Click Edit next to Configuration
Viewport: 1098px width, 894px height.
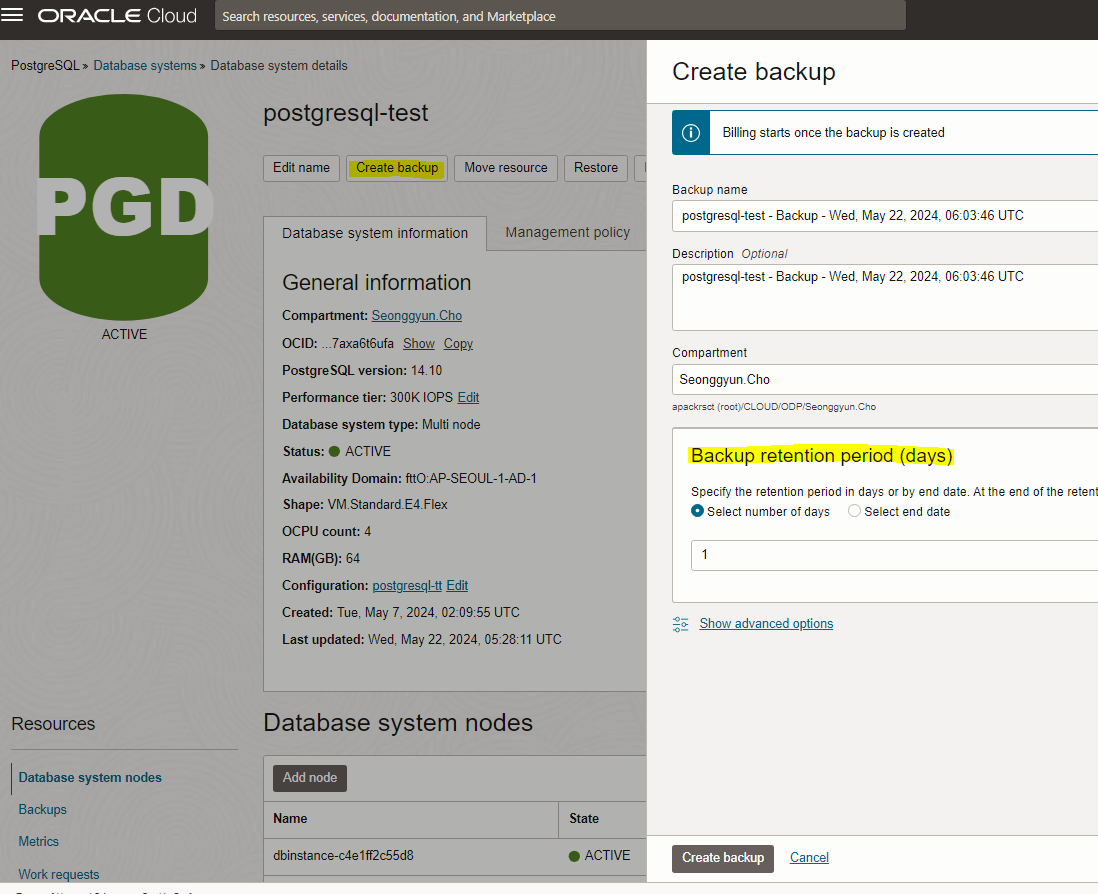(457, 586)
